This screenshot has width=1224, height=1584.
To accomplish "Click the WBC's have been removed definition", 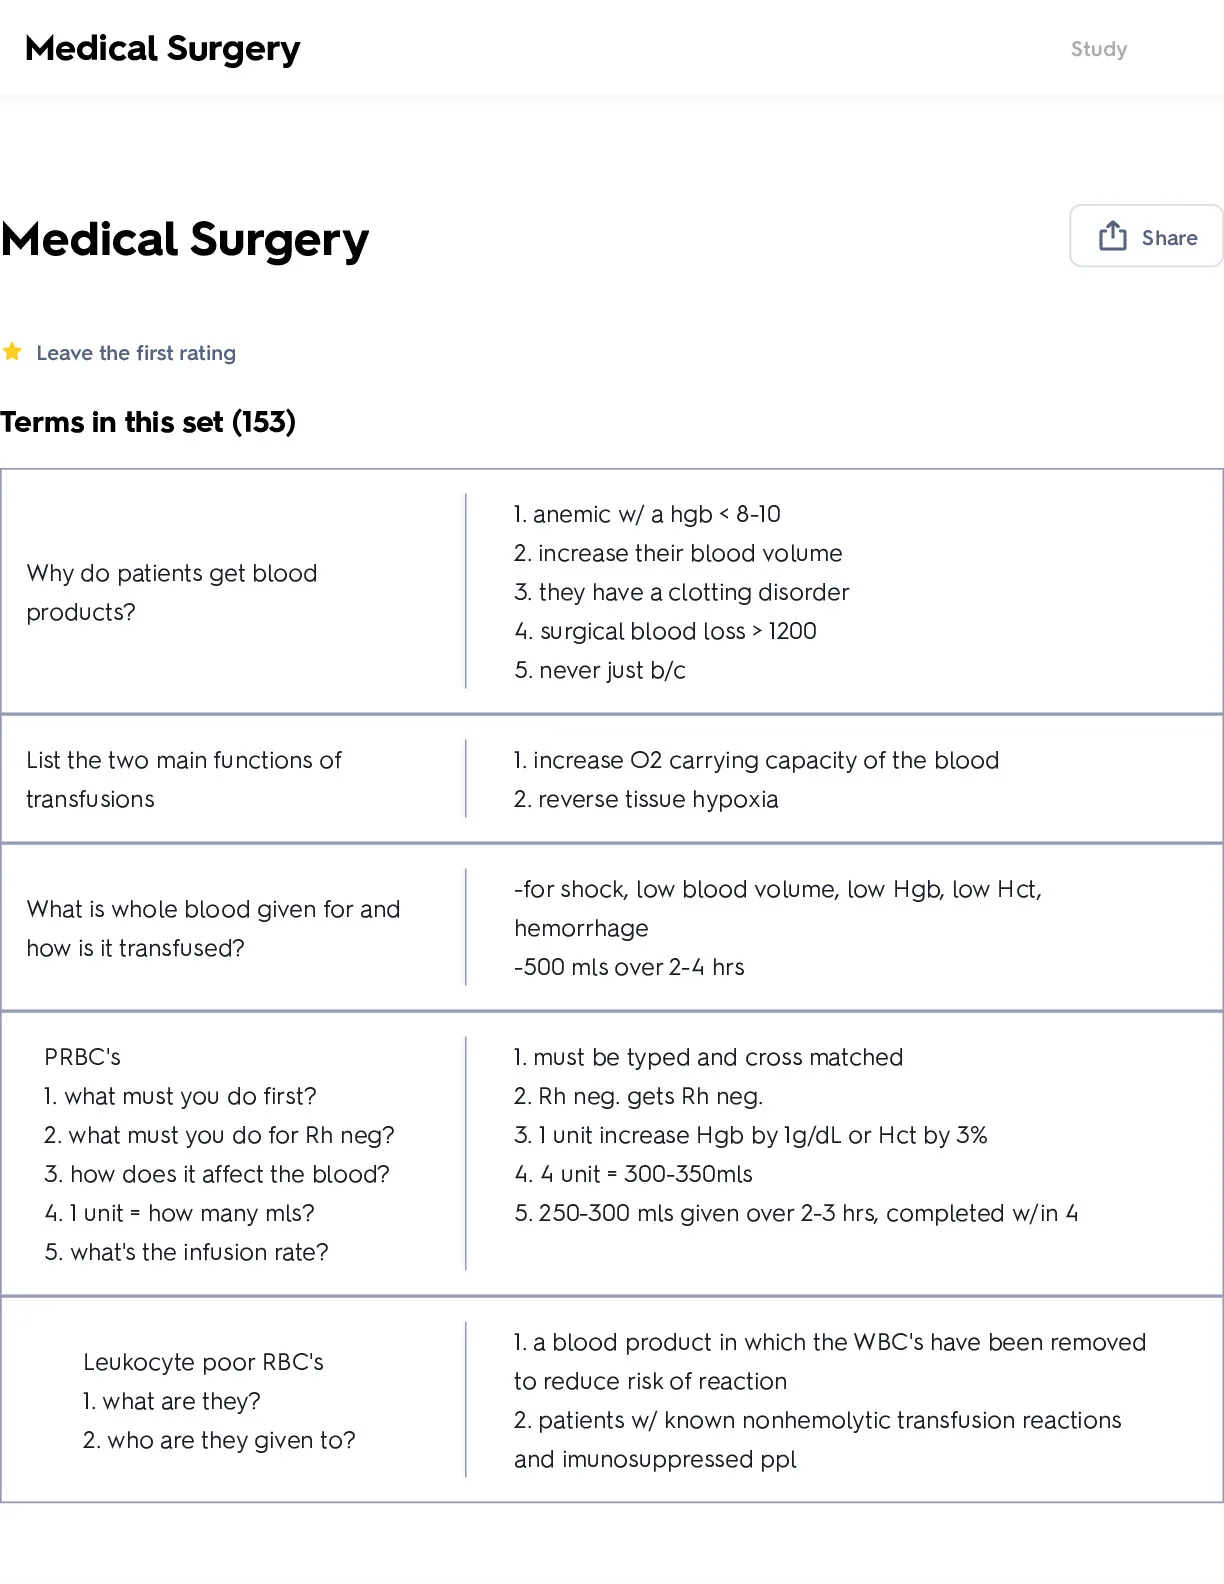I will pos(830,1361).
